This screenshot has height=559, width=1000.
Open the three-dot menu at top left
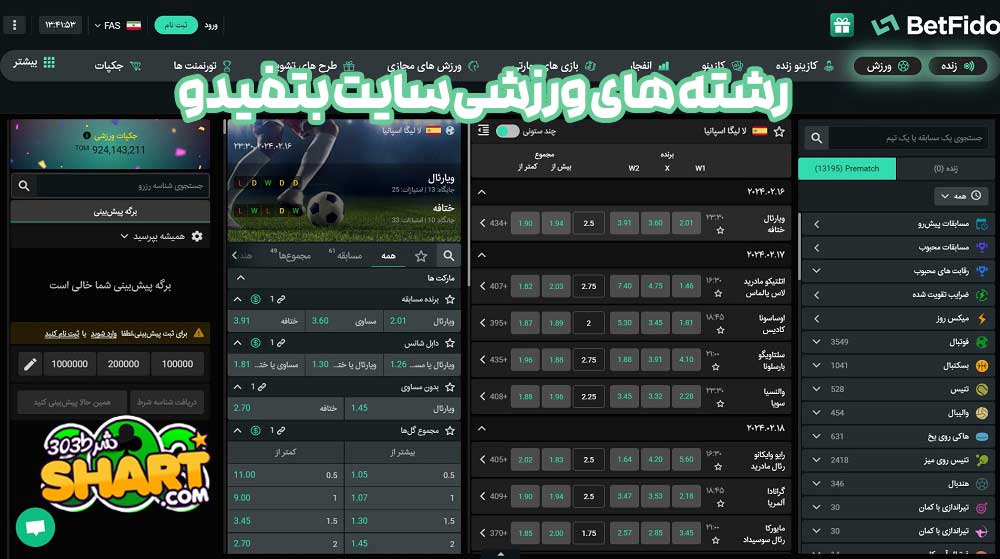coord(15,25)
